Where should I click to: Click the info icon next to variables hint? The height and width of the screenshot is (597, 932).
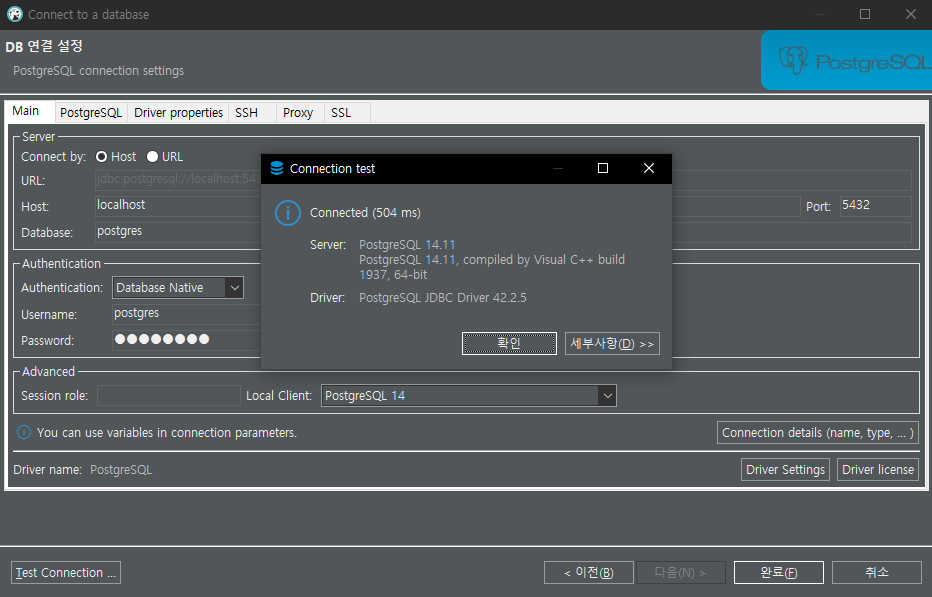tap(24, 432)
